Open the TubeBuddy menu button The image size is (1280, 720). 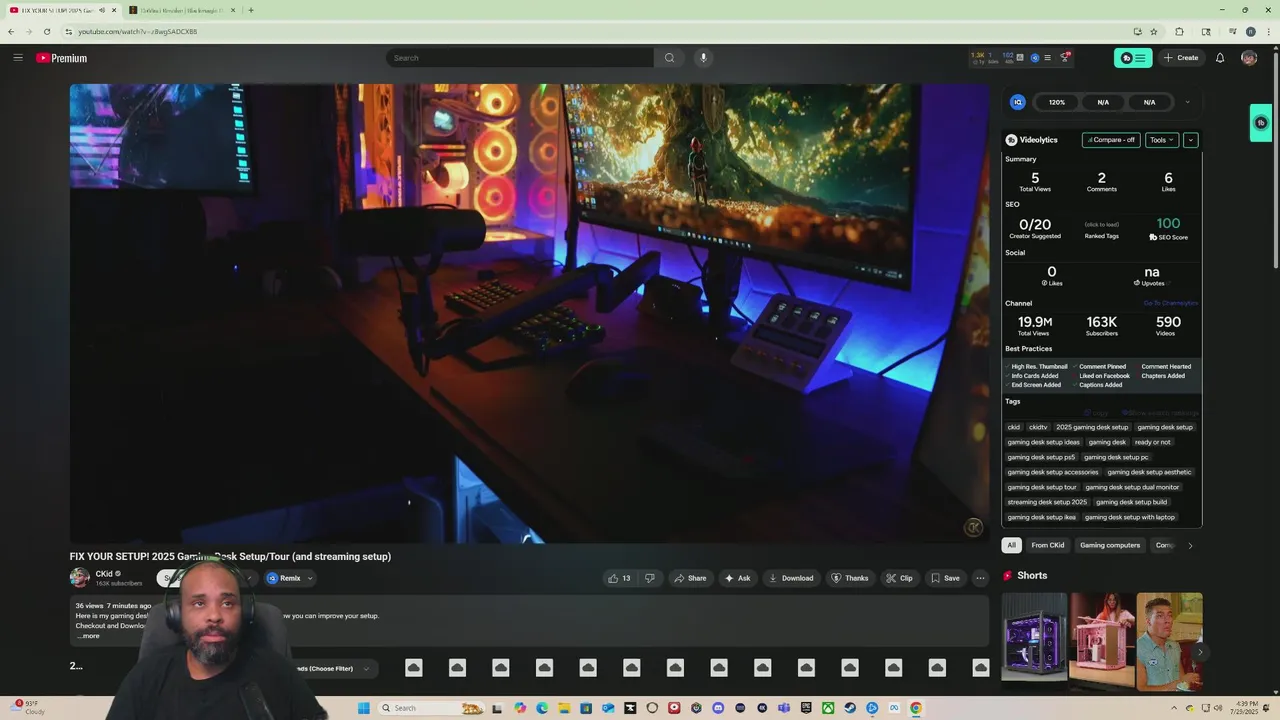[x=1133, y=58]
